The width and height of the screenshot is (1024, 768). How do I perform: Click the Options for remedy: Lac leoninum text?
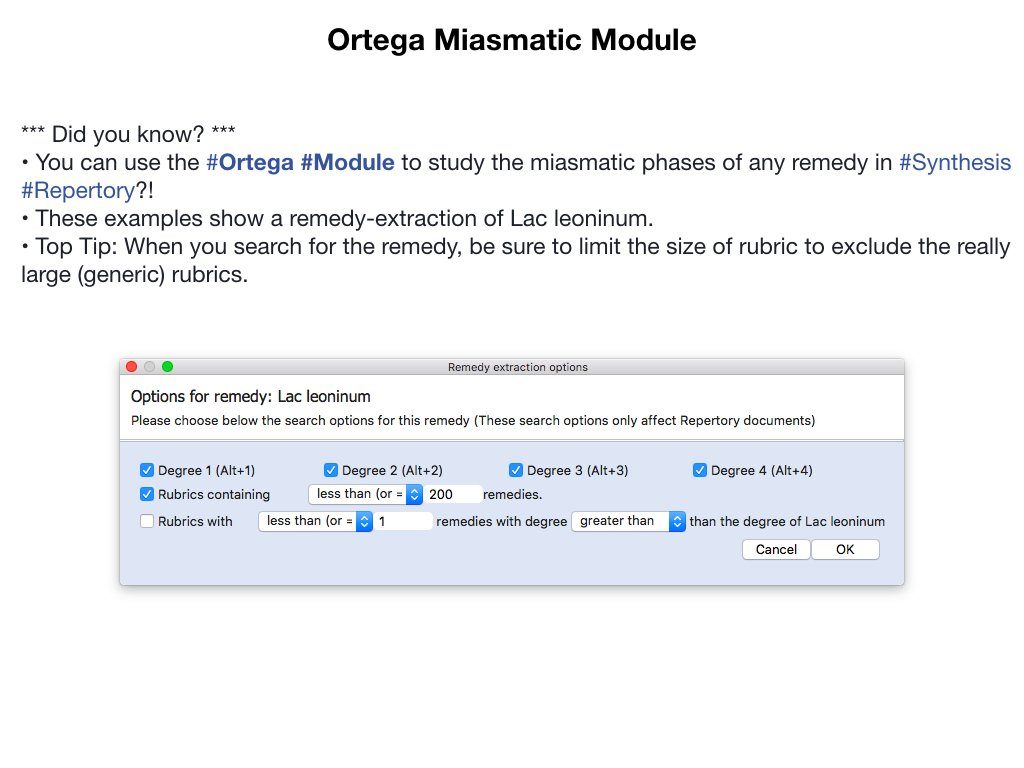pos(251,396)
